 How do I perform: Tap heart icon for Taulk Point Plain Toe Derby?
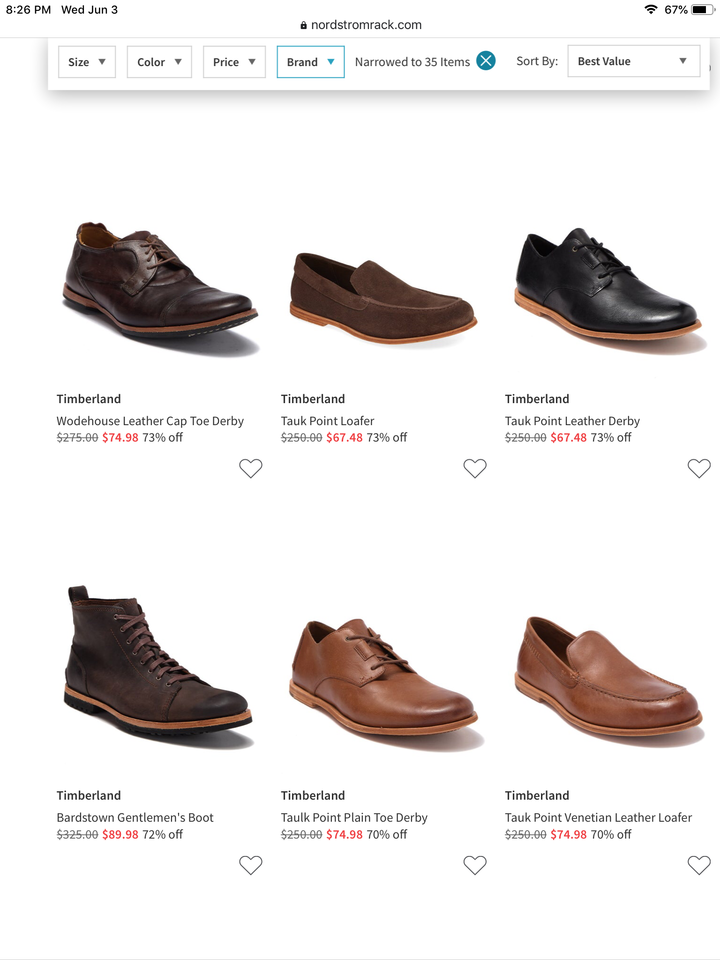[474, 865]
